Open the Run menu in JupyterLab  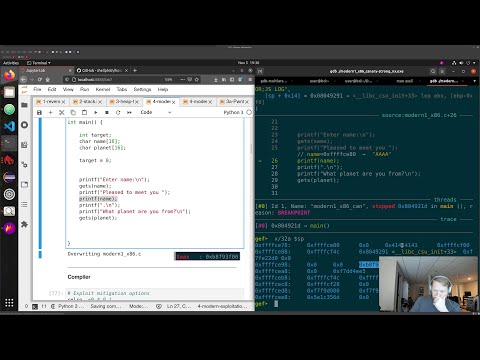pyautogui.click(x=84, y=89)
